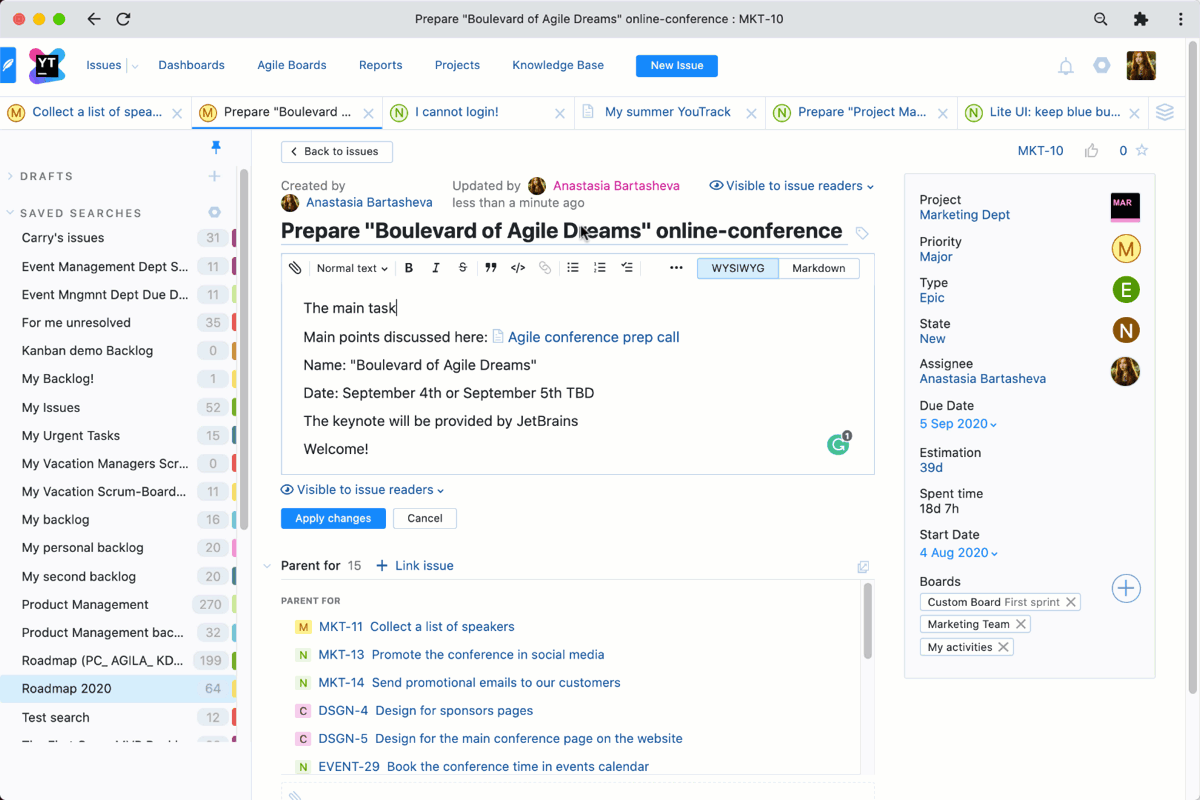Open Knowledge Base menu
The image size is (1200, 800).
pyautogui.click(x=558, y=66)
